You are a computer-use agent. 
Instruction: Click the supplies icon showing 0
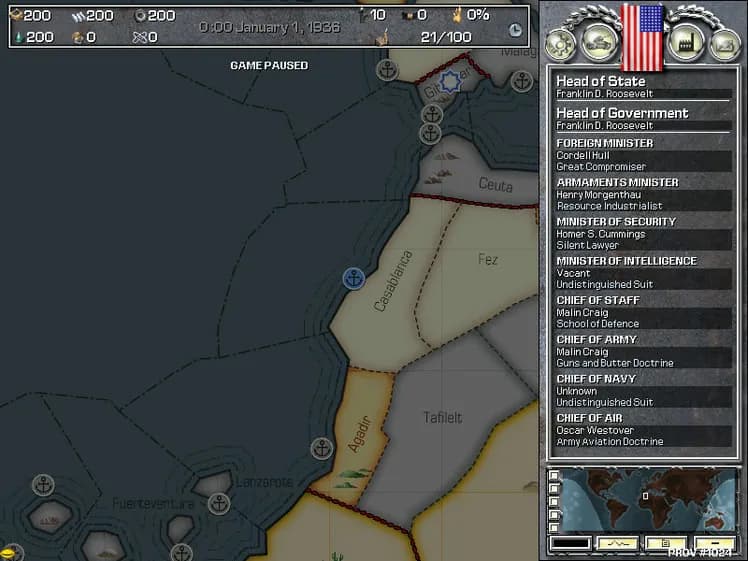[x=78, y=37]
